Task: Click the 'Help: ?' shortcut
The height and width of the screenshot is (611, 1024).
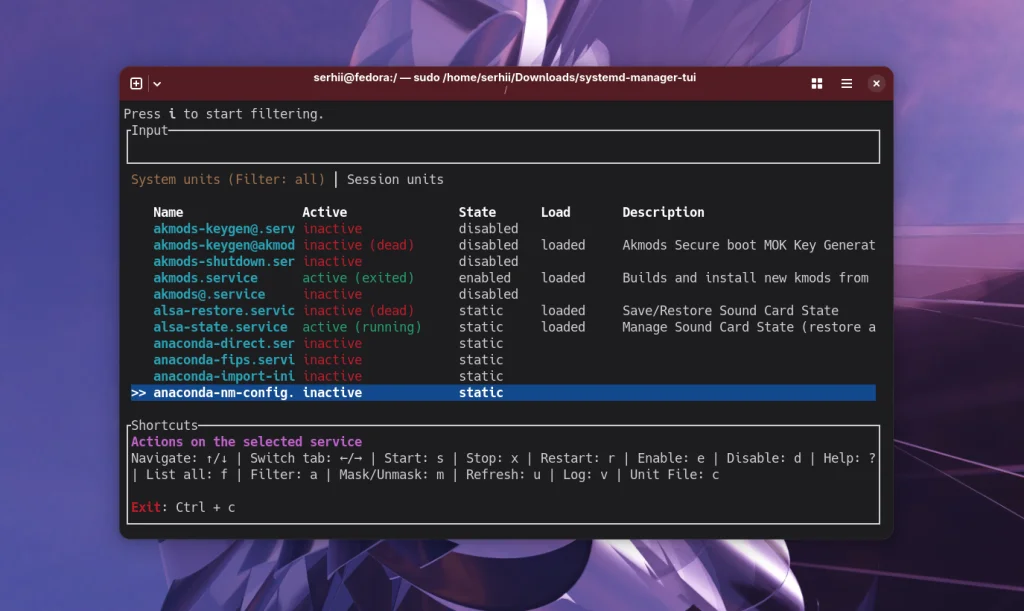Action: pyautogui.click(x=849, y=458)
